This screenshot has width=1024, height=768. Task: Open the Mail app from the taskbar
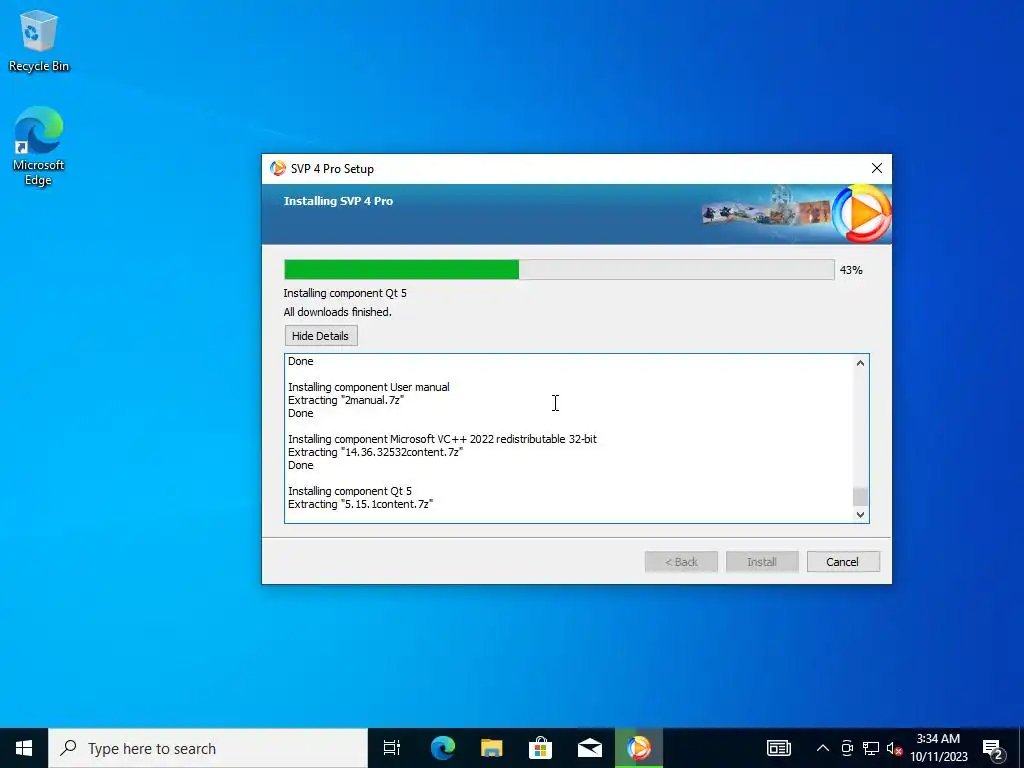point(590,748)
